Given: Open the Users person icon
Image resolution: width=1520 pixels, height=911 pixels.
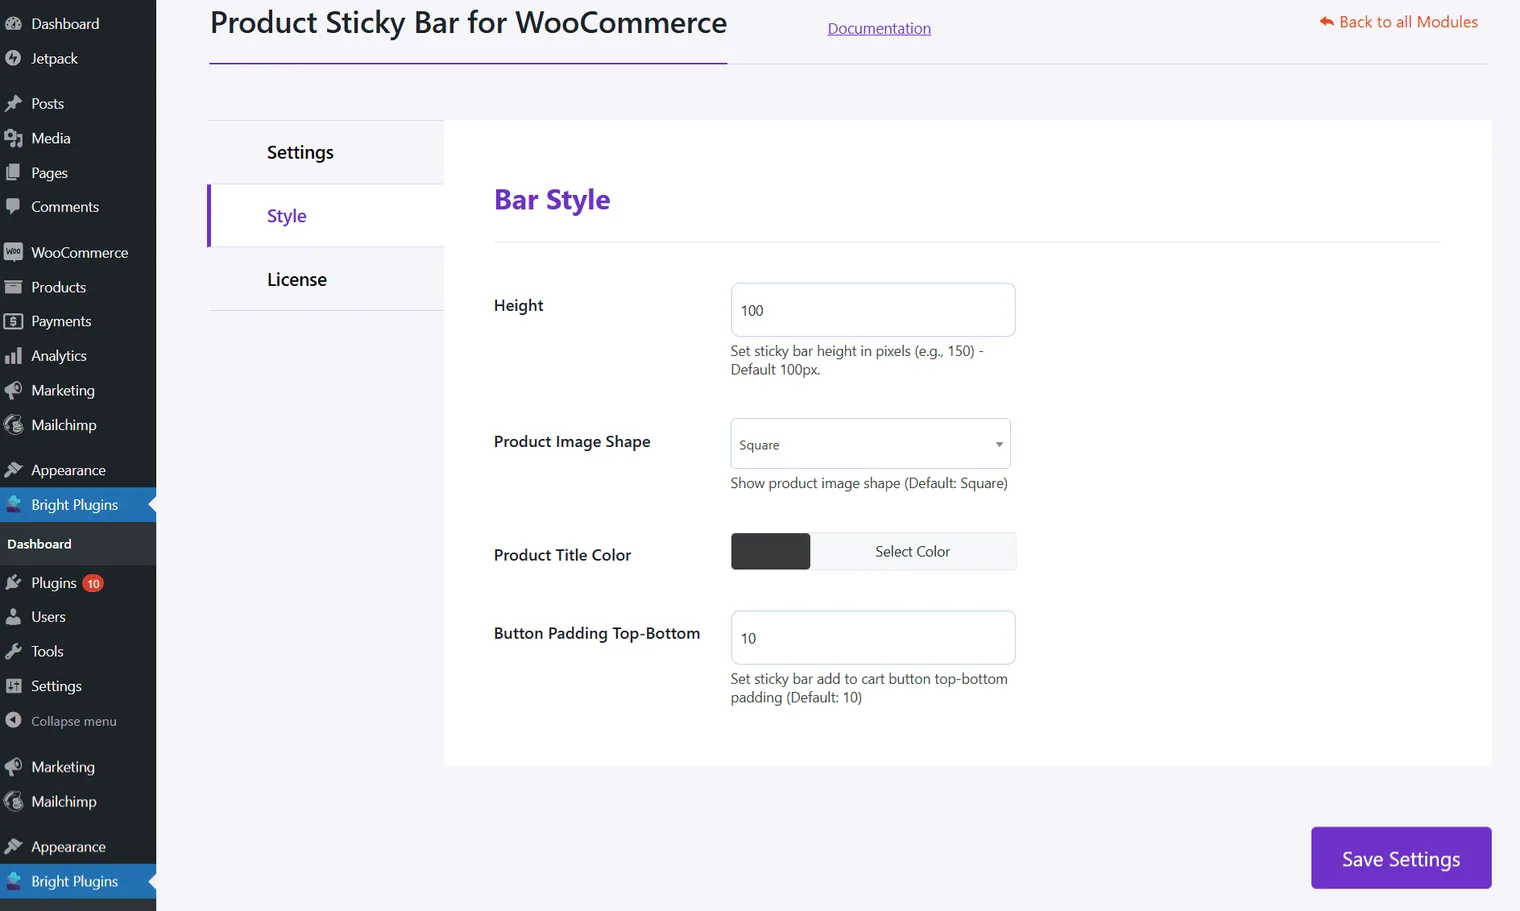Looking at the screenshot, I should coord(13,617).
